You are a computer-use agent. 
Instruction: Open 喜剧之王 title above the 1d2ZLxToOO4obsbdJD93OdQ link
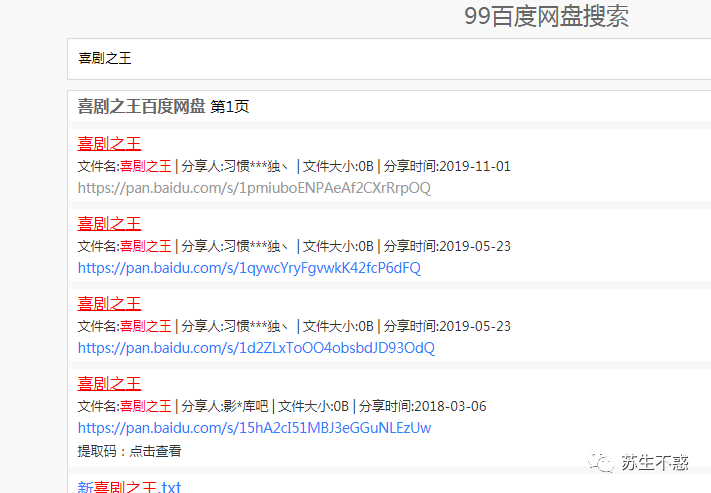[109, 303]
